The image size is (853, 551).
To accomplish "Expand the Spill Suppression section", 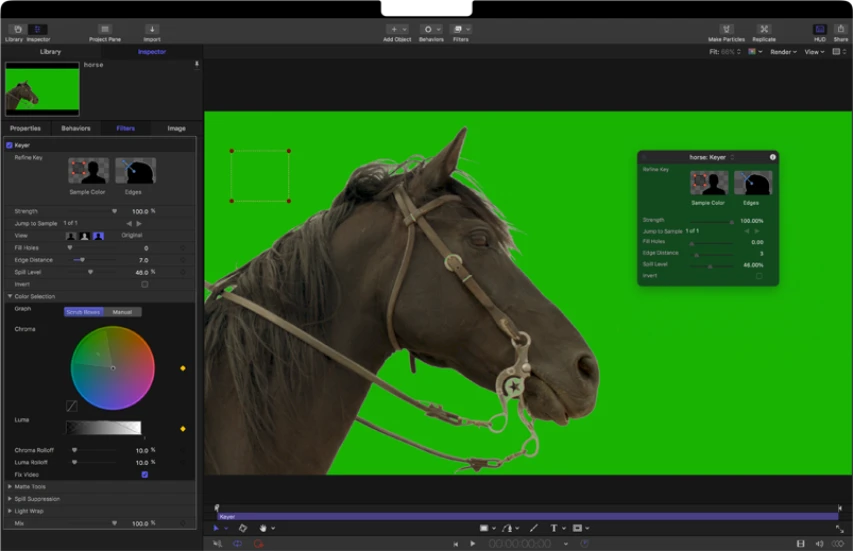I will click(10, 499).
